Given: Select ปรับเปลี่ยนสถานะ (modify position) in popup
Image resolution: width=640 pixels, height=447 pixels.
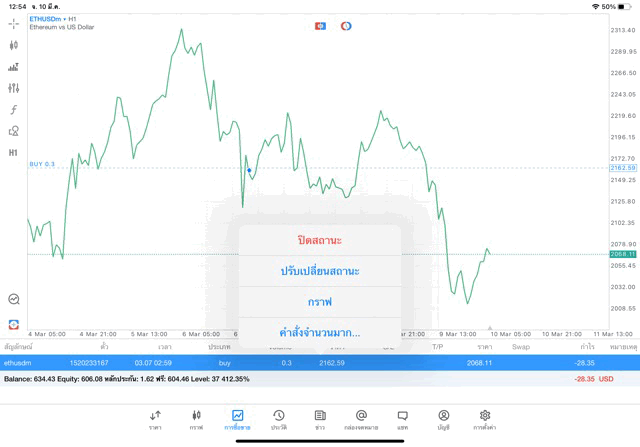Looking at the screenshot, I should [320, 271].
